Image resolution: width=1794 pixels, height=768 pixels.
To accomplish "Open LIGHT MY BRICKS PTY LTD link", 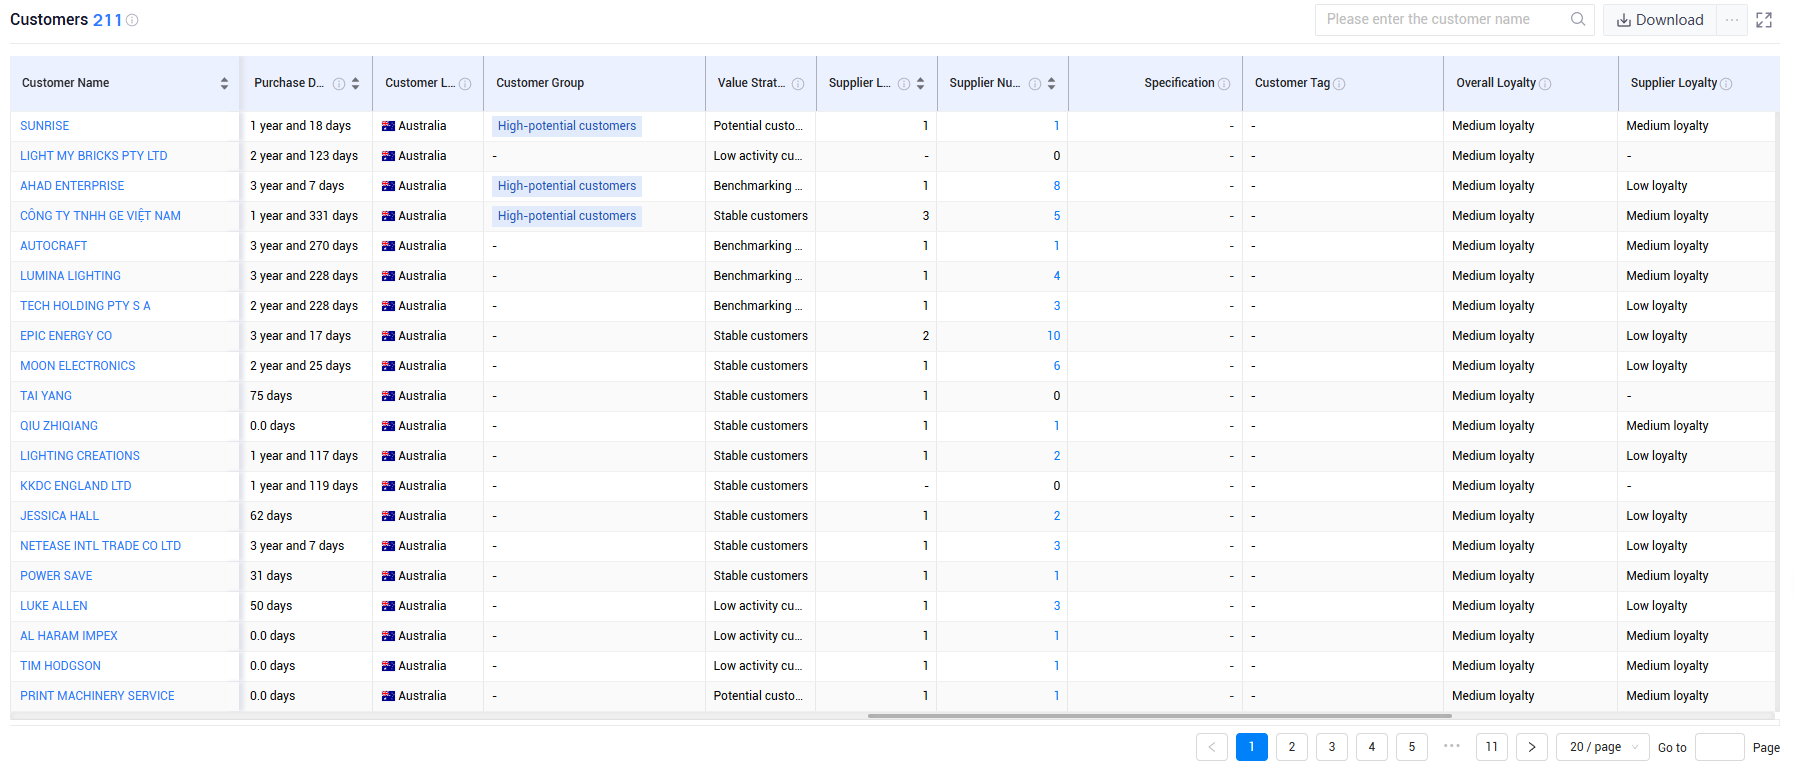I will [x=94, y=156].
